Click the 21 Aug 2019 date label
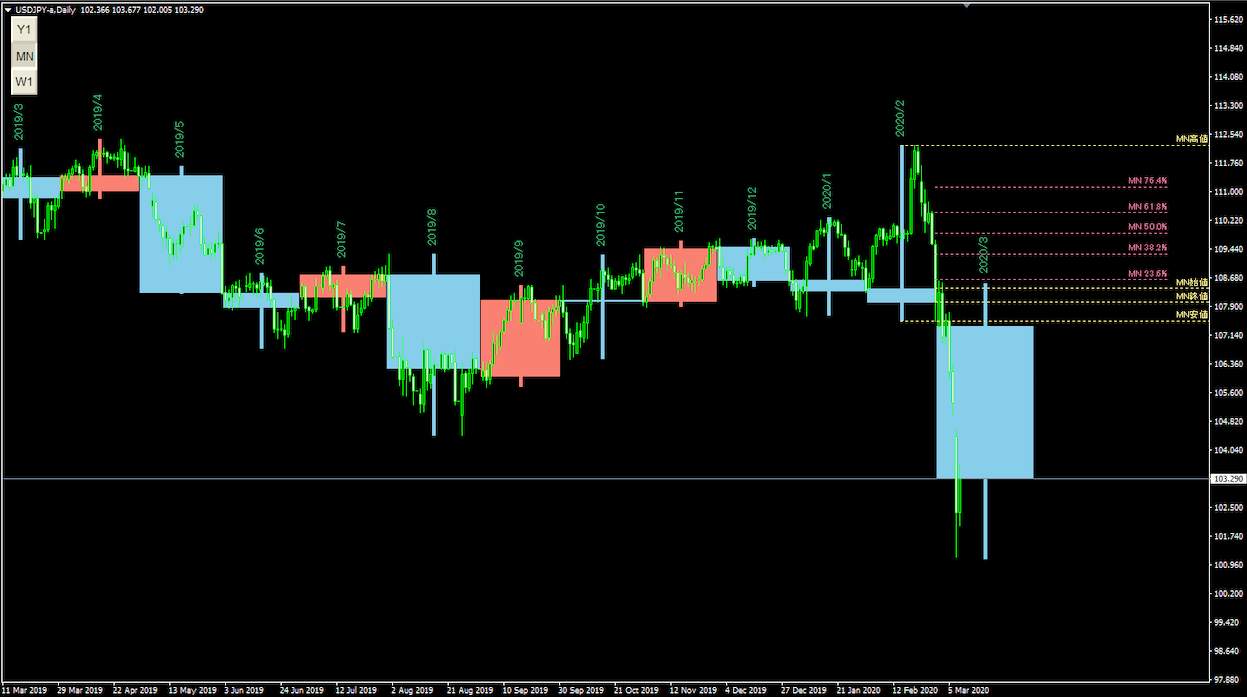Screen dimensions: 1247x697 (469, 690)
